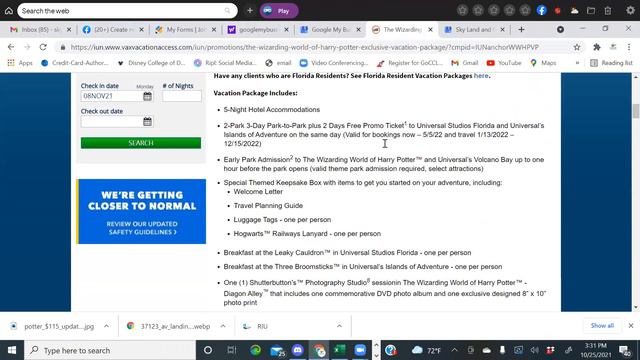Viewport: 640px width, 360px height.
Task: Click the # of Nights field
Action: (x=182, y=96)
